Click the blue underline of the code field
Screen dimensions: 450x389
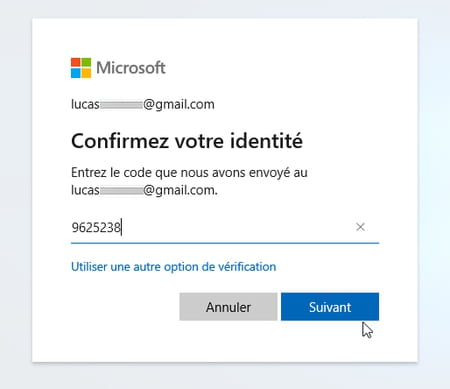coord(225,243)
